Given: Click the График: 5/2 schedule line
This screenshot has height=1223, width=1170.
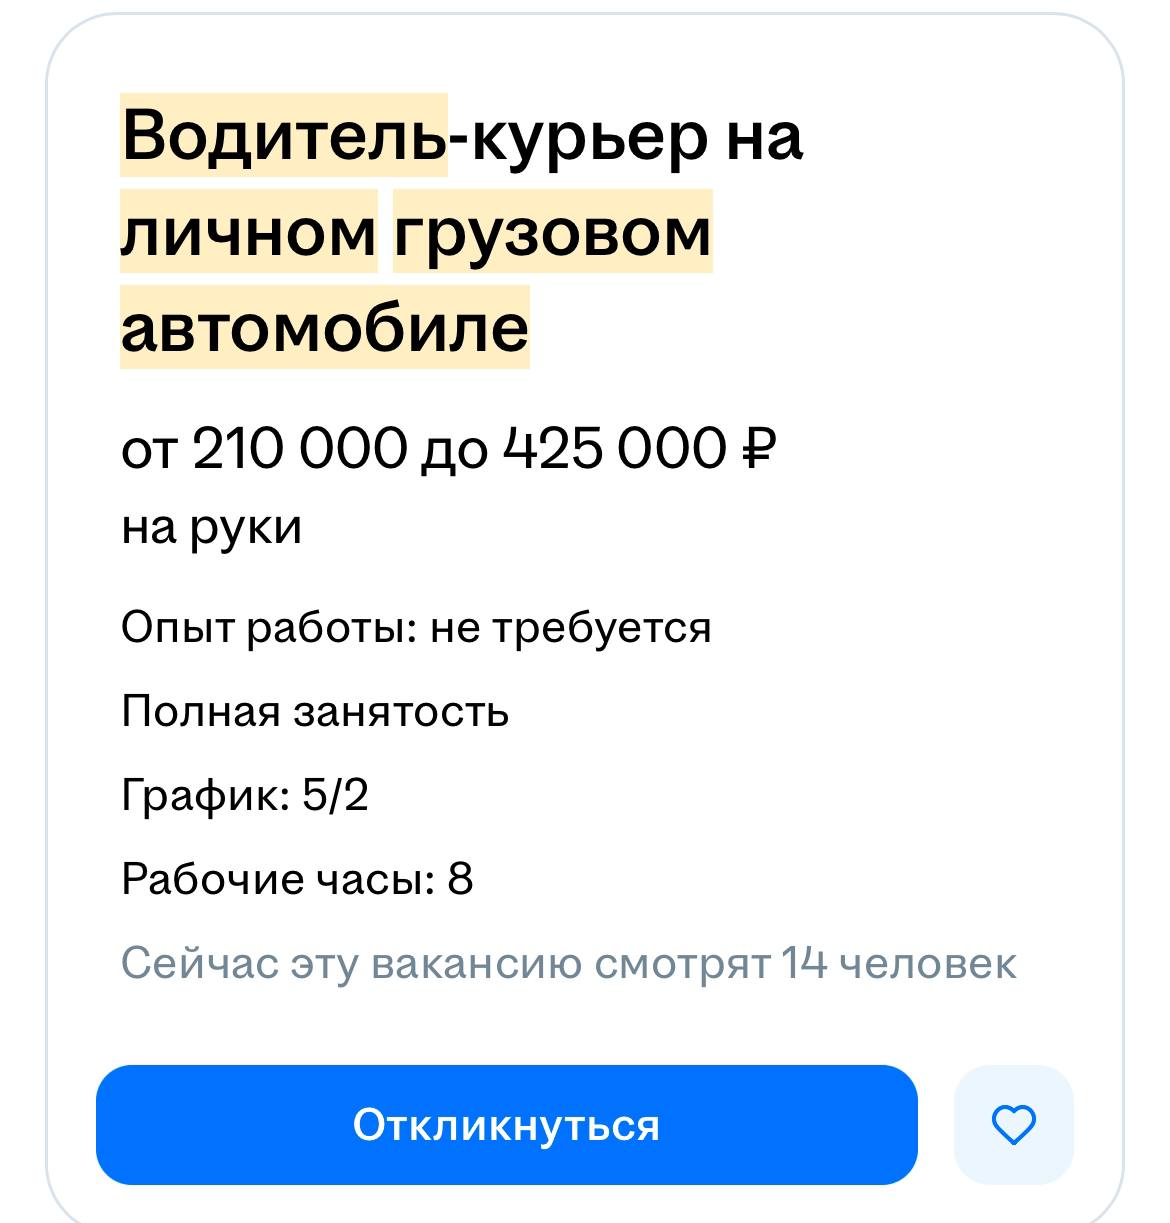Looking at the screenshot, I should click(245, 796).
